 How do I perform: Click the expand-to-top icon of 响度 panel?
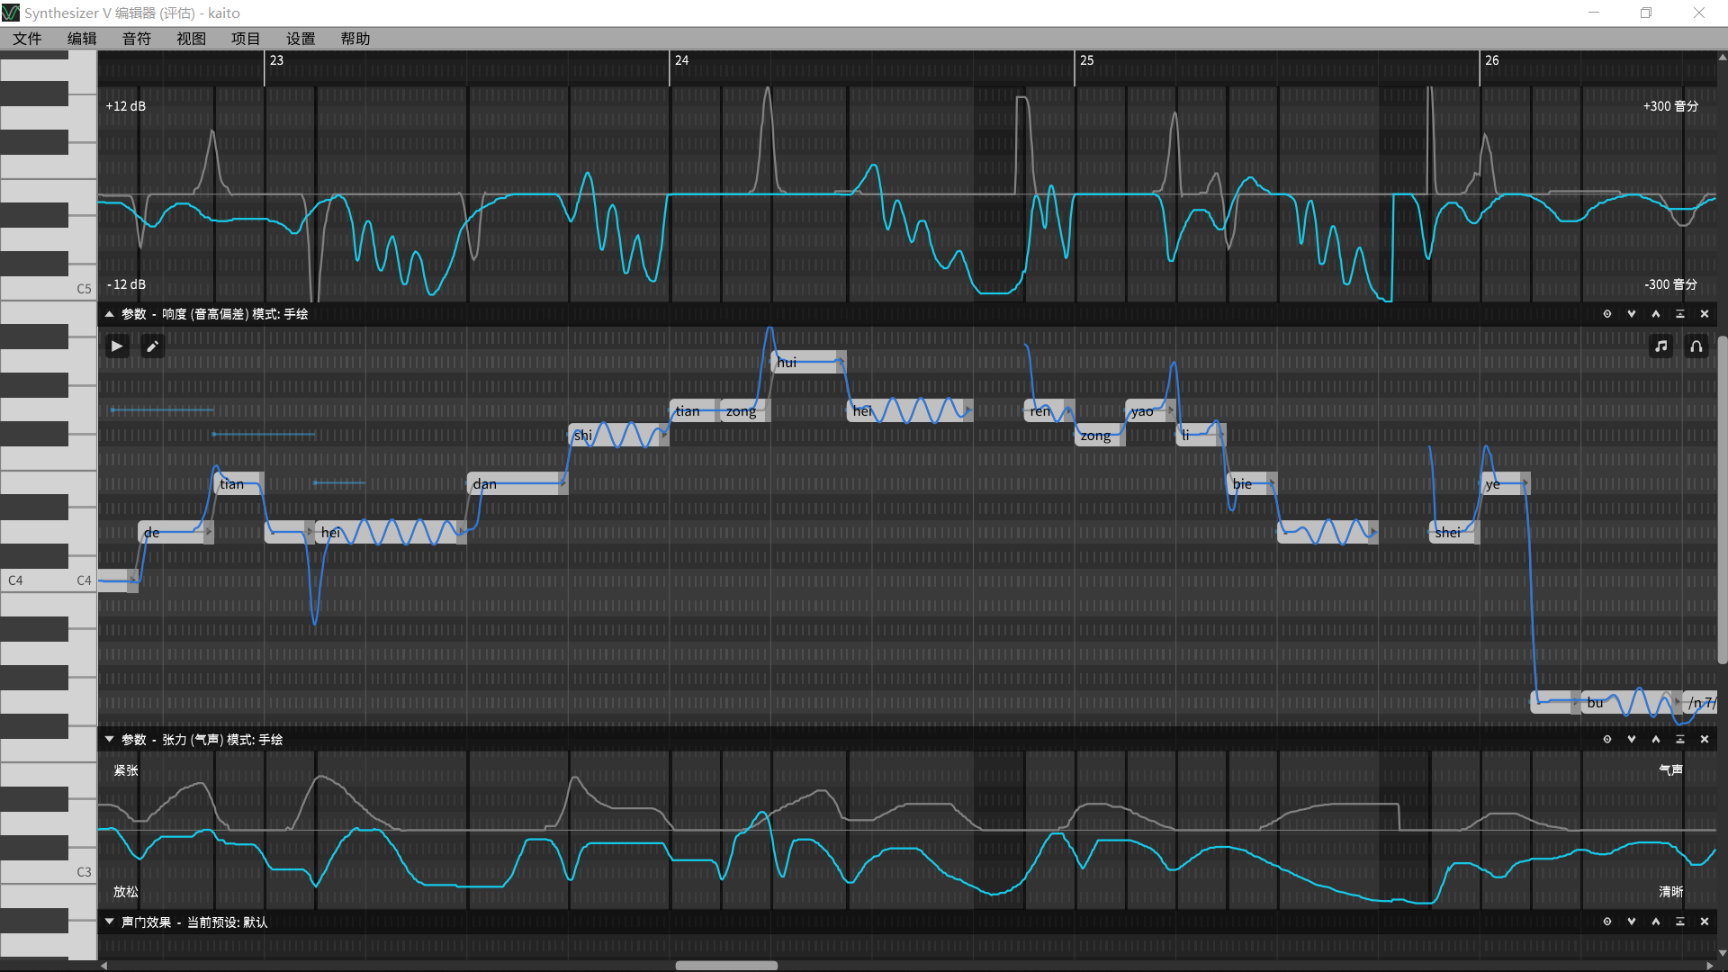[1680, 314]
